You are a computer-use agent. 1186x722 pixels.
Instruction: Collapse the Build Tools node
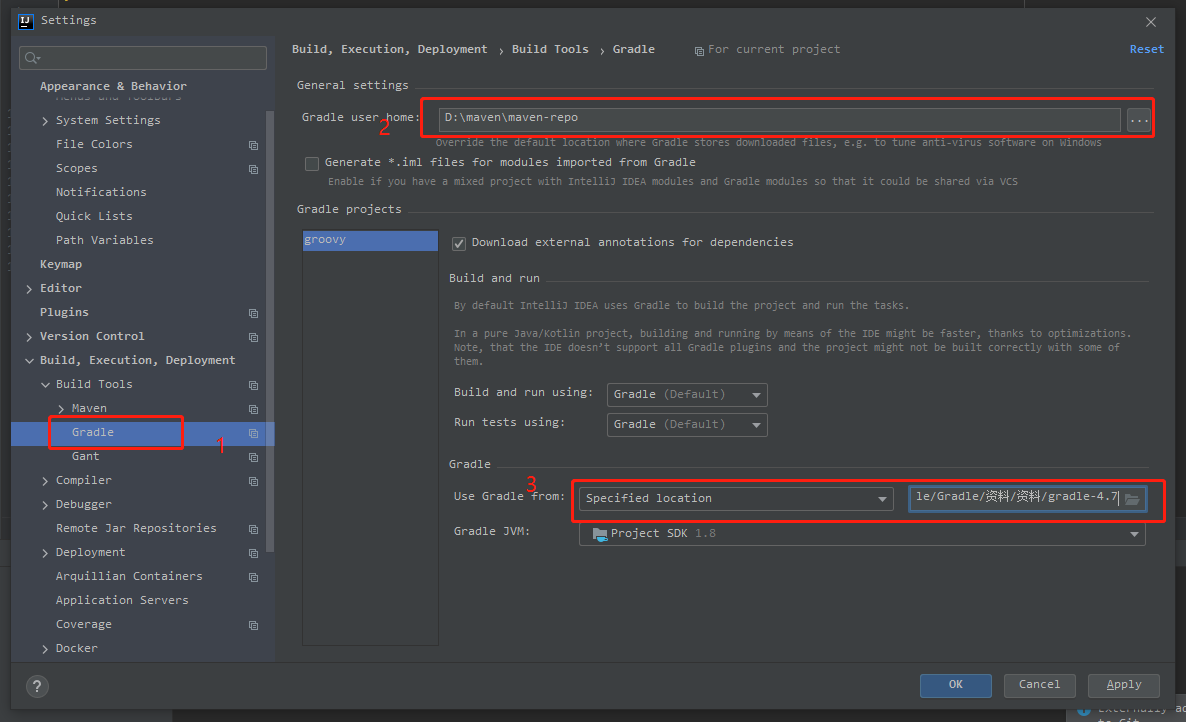click(45, 385)
